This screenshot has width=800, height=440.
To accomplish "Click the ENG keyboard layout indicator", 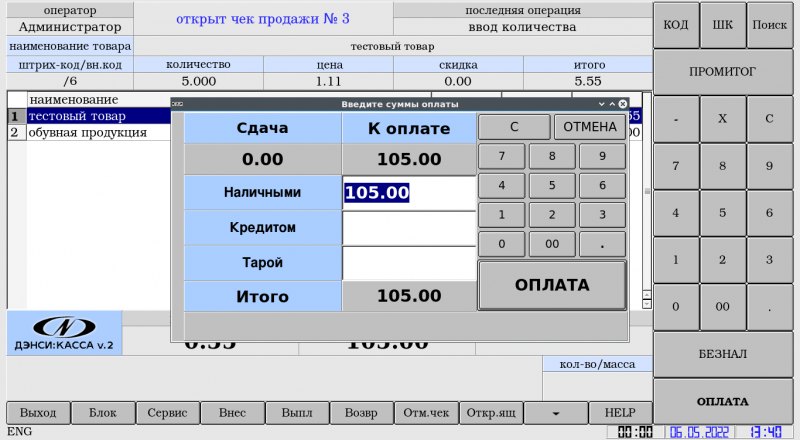I will tap(19, 432).
